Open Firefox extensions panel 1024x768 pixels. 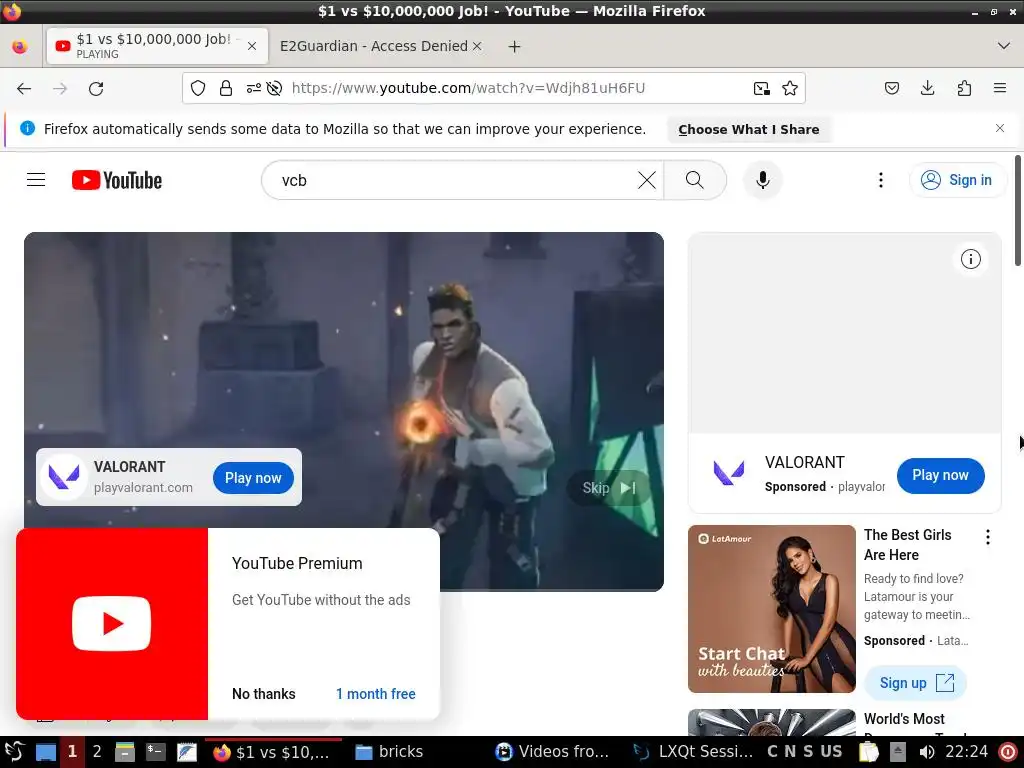click(x=964, y=88)
